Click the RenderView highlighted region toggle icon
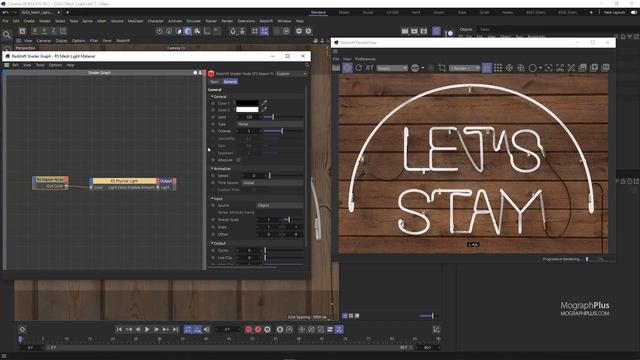 tap(487, 68)
